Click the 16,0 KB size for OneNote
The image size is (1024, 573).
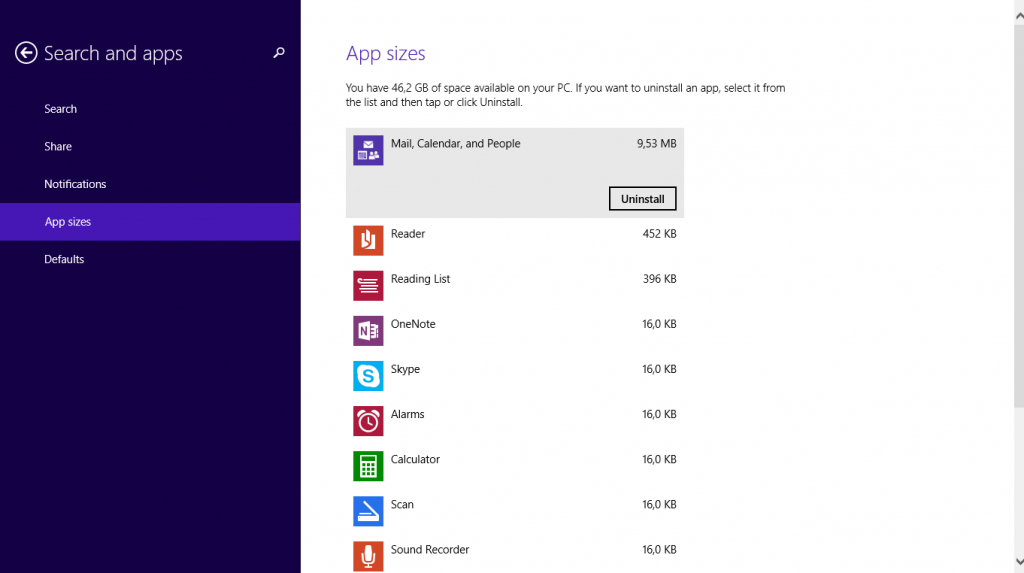coord(659,324)
